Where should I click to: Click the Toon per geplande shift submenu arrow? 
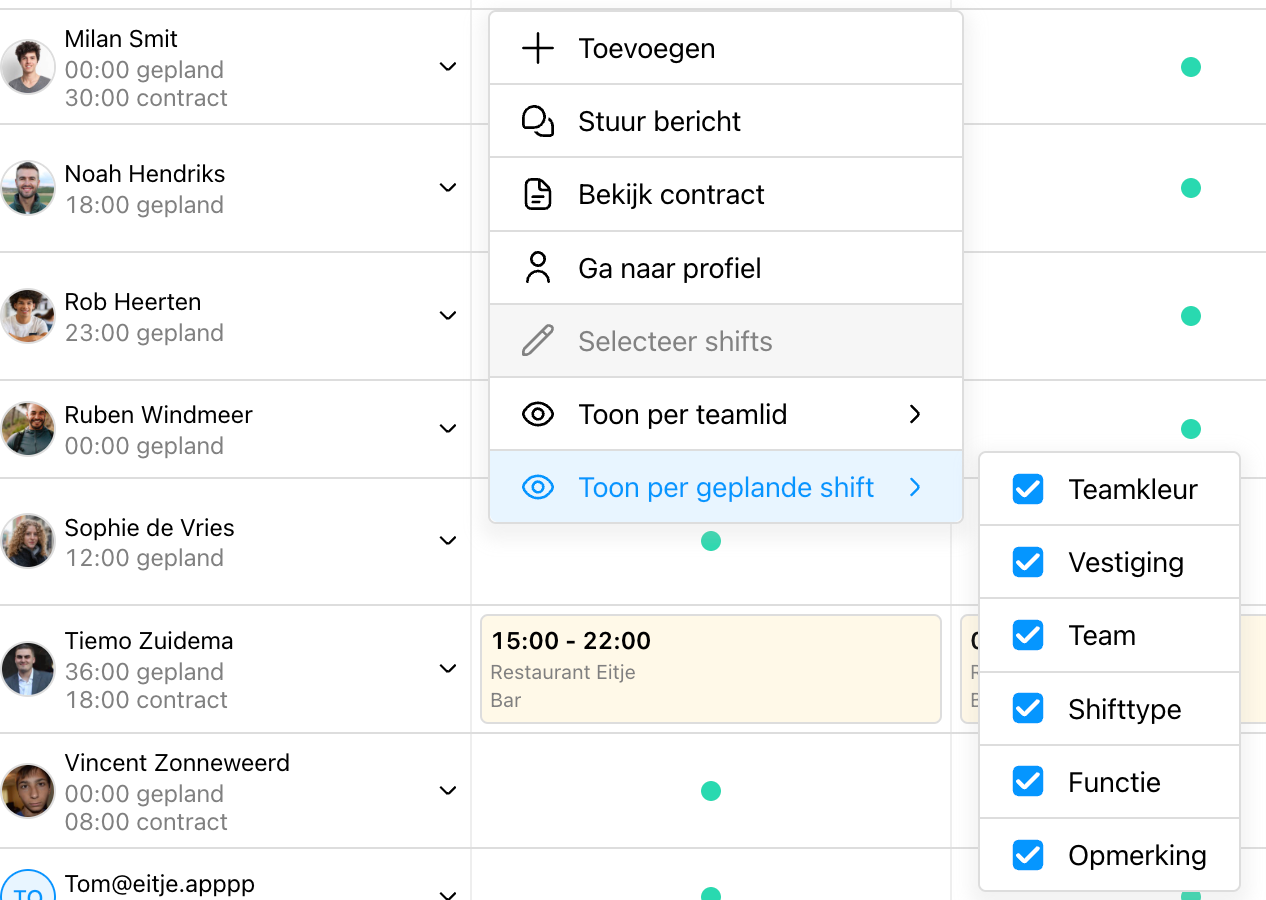tap(915, 487)
